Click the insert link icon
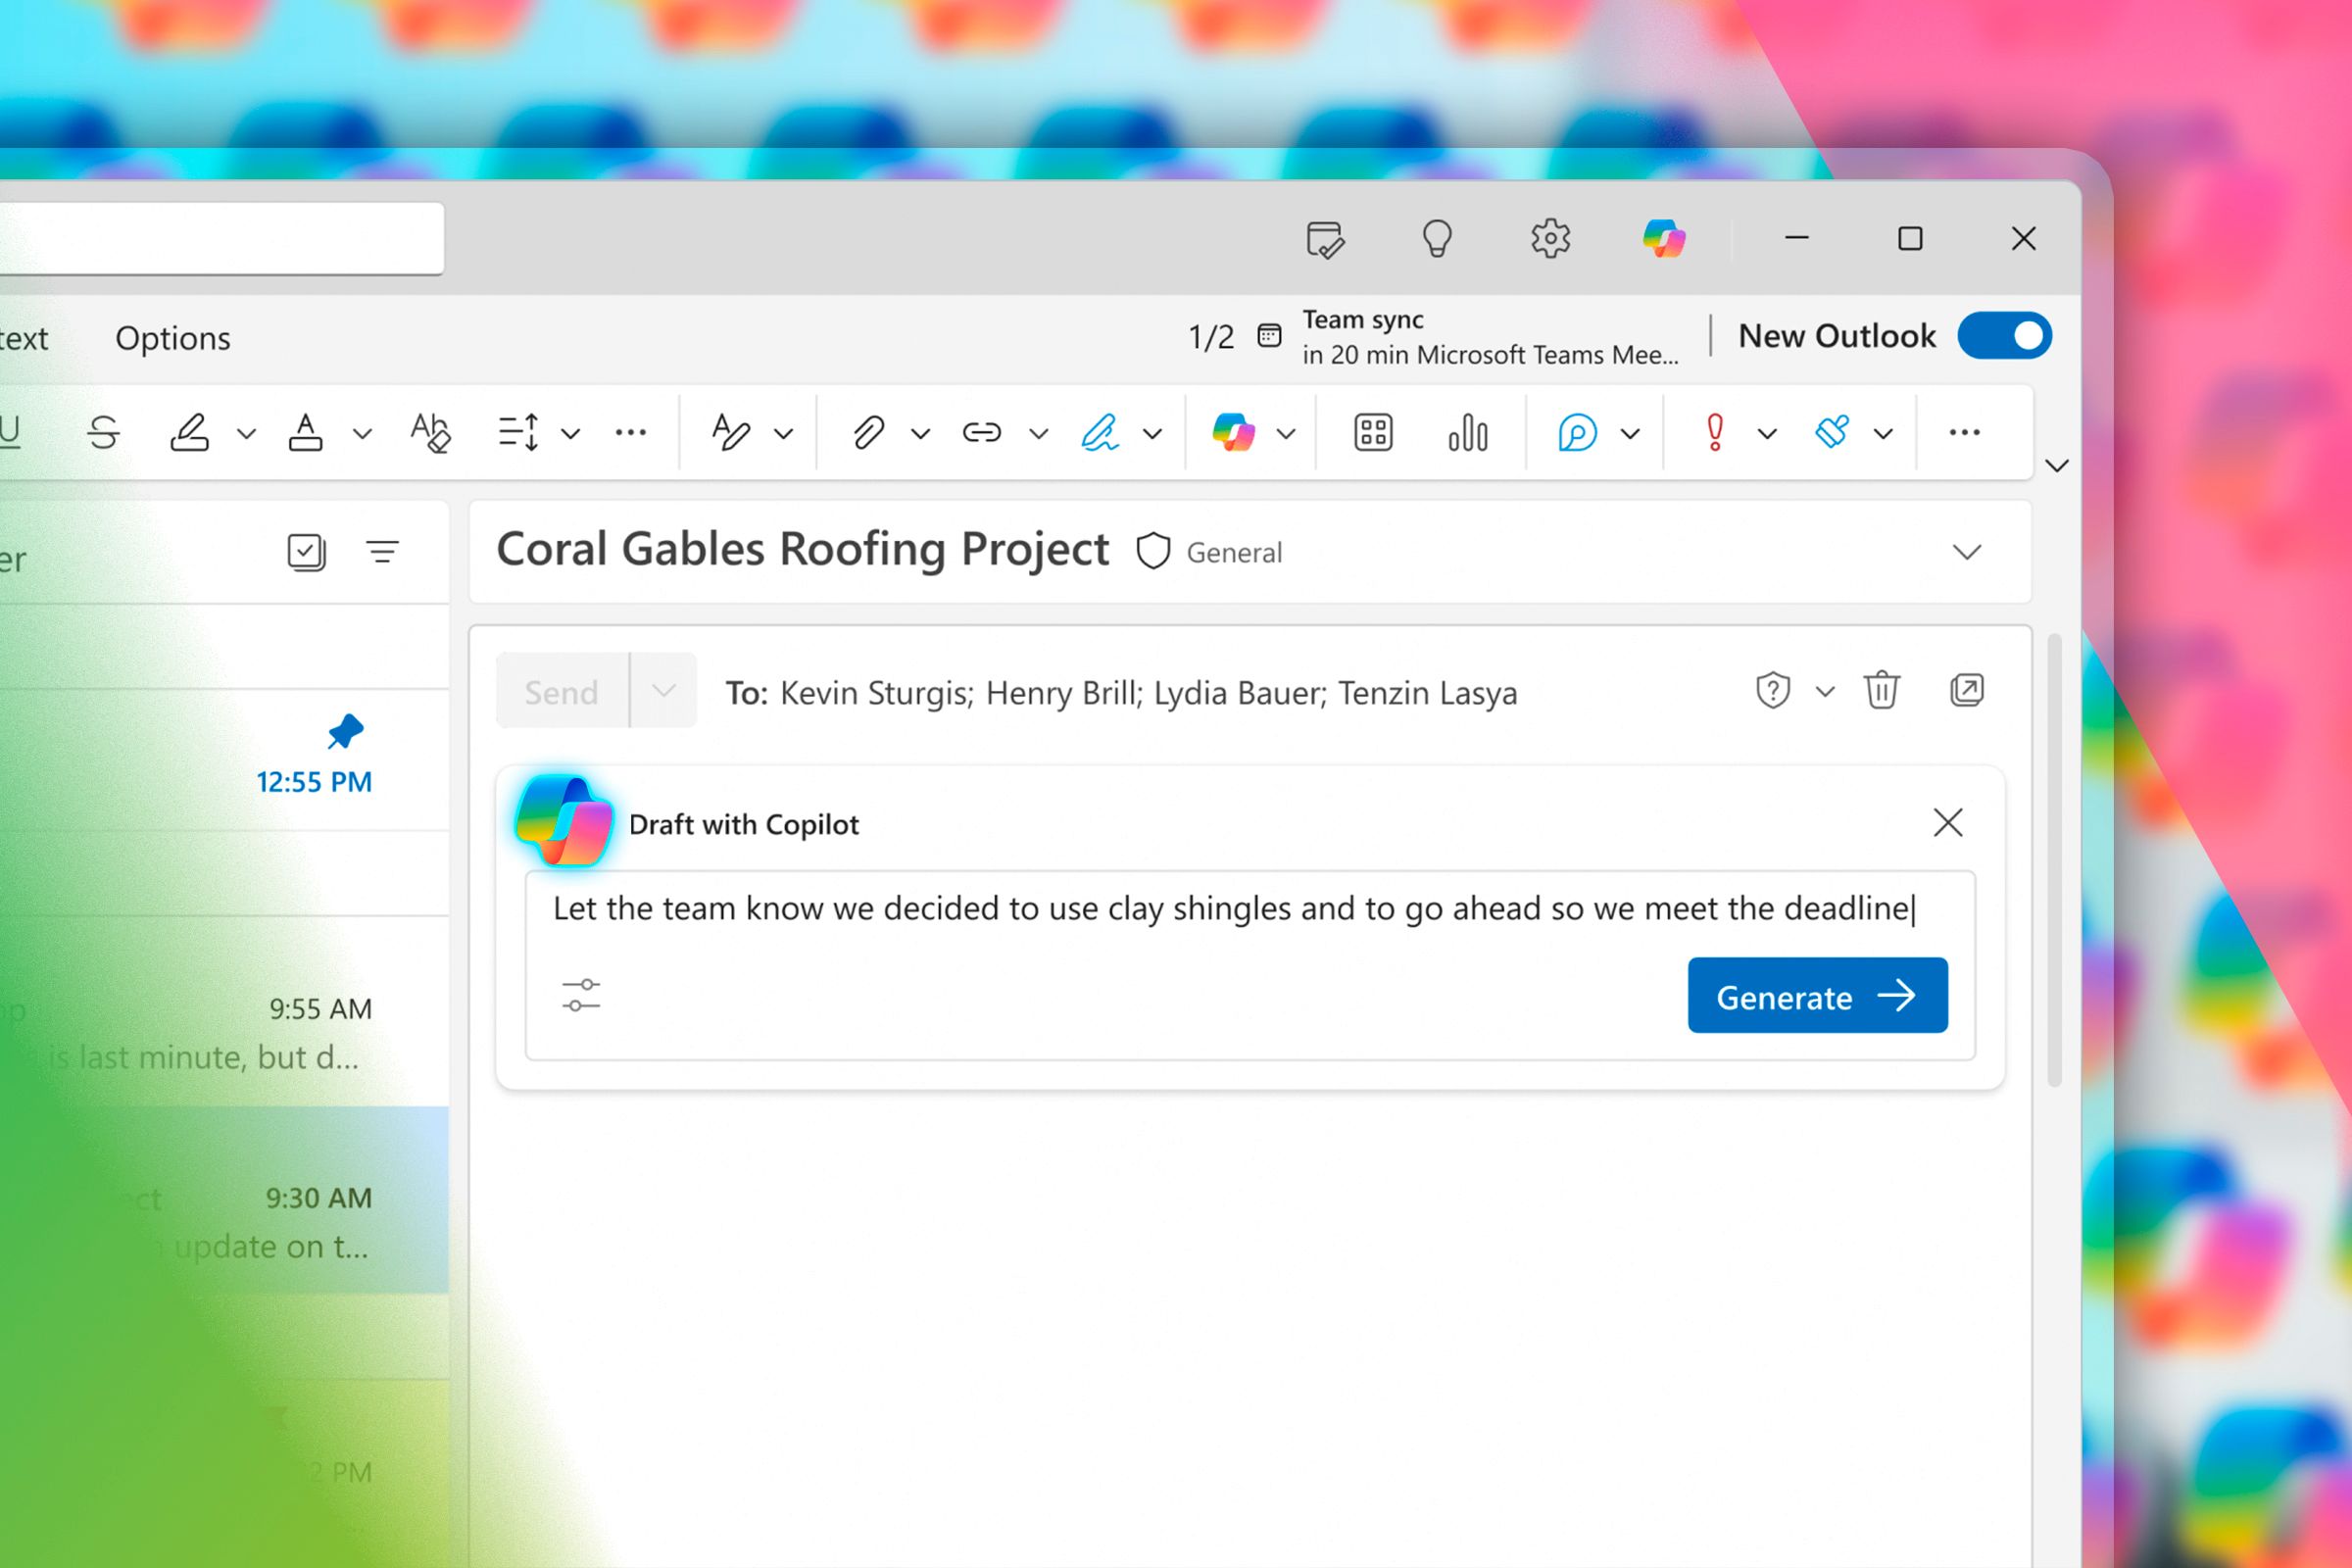Viewport: 2352px width, 1568px height. coord(981,433)
